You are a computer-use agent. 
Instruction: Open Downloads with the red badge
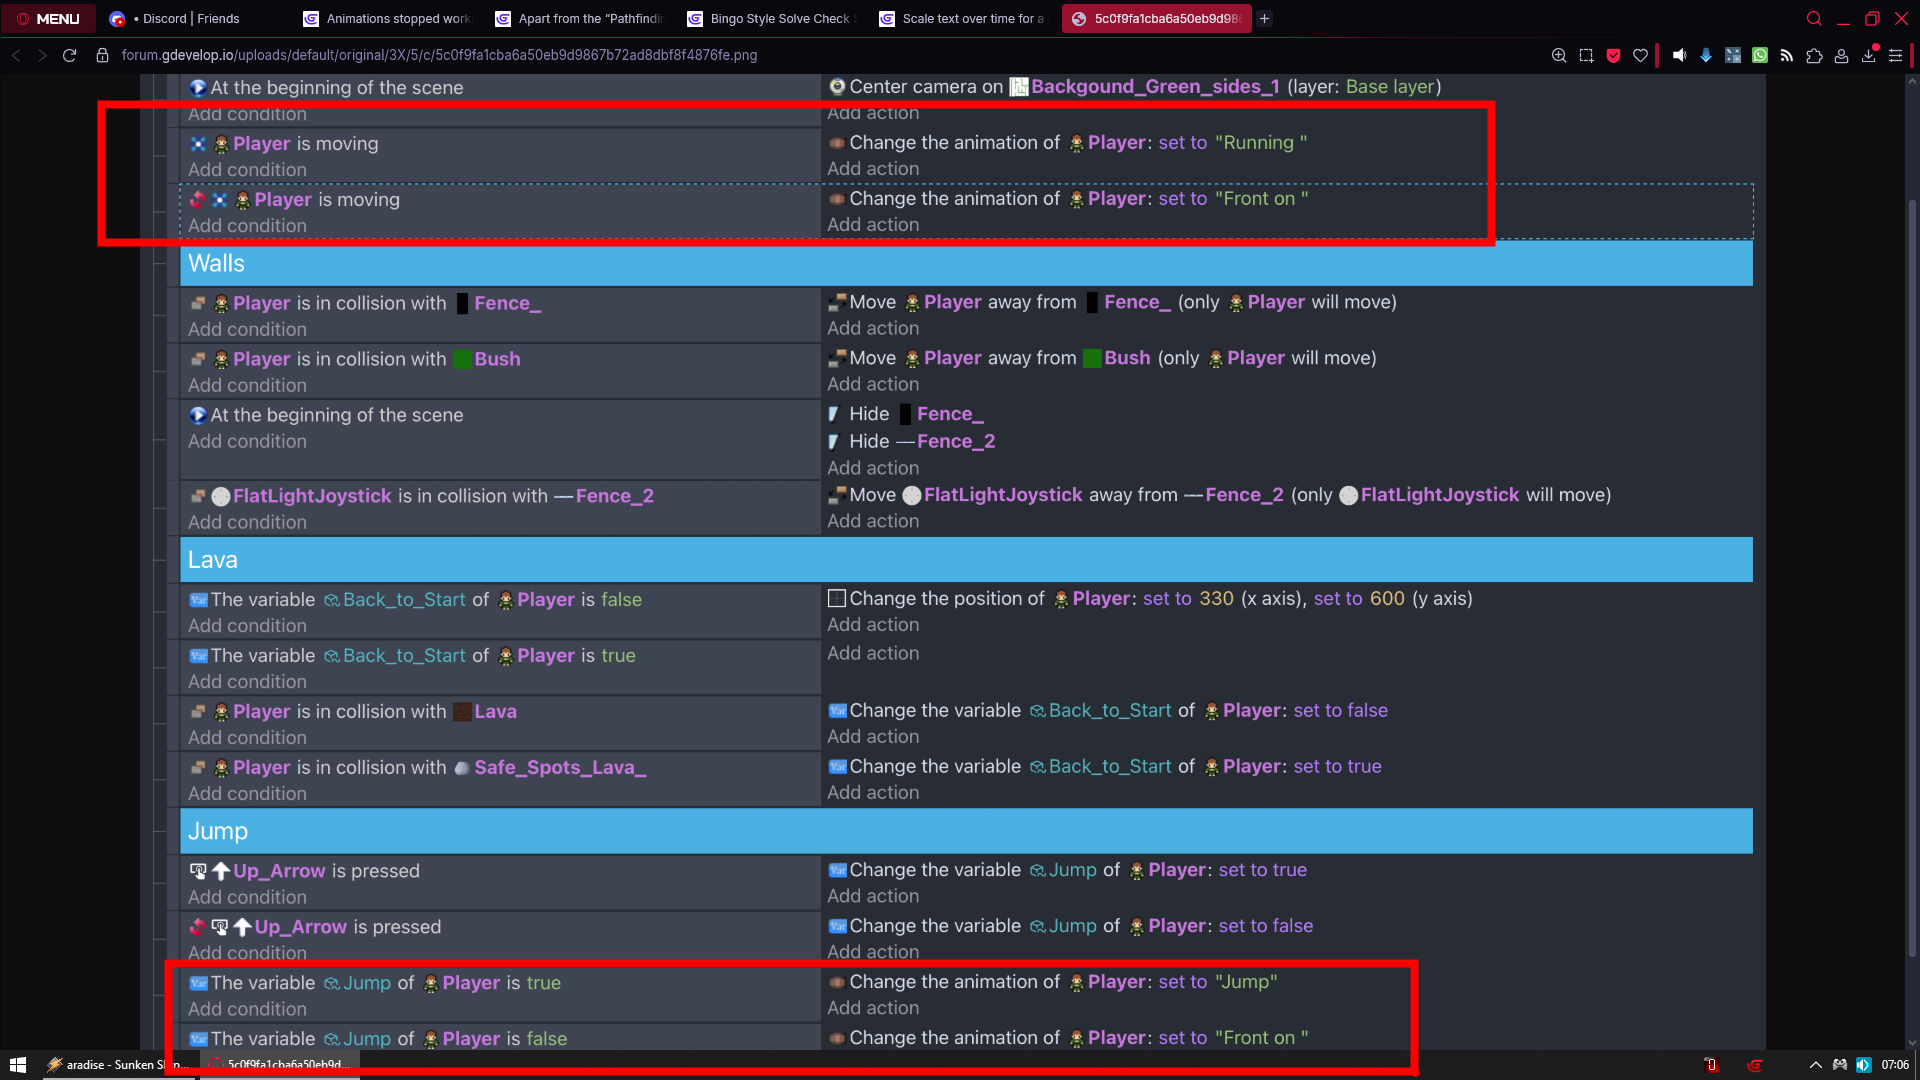1868,55
